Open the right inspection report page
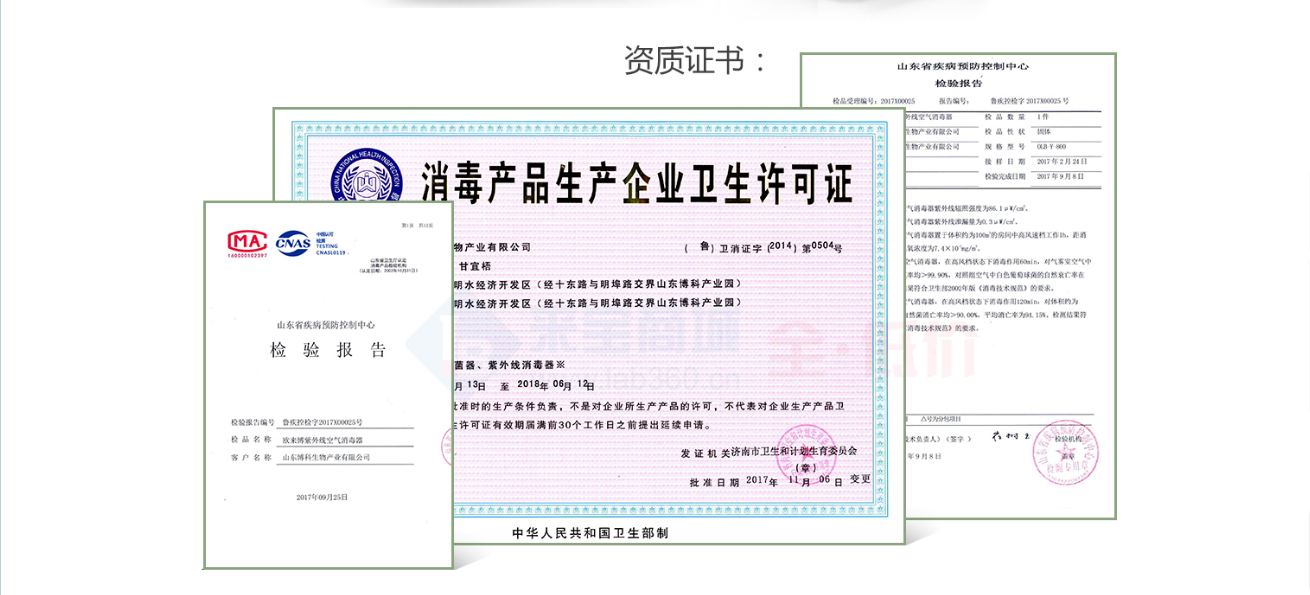Screen dimensions: 1310x595 (x=1010, y=300)
